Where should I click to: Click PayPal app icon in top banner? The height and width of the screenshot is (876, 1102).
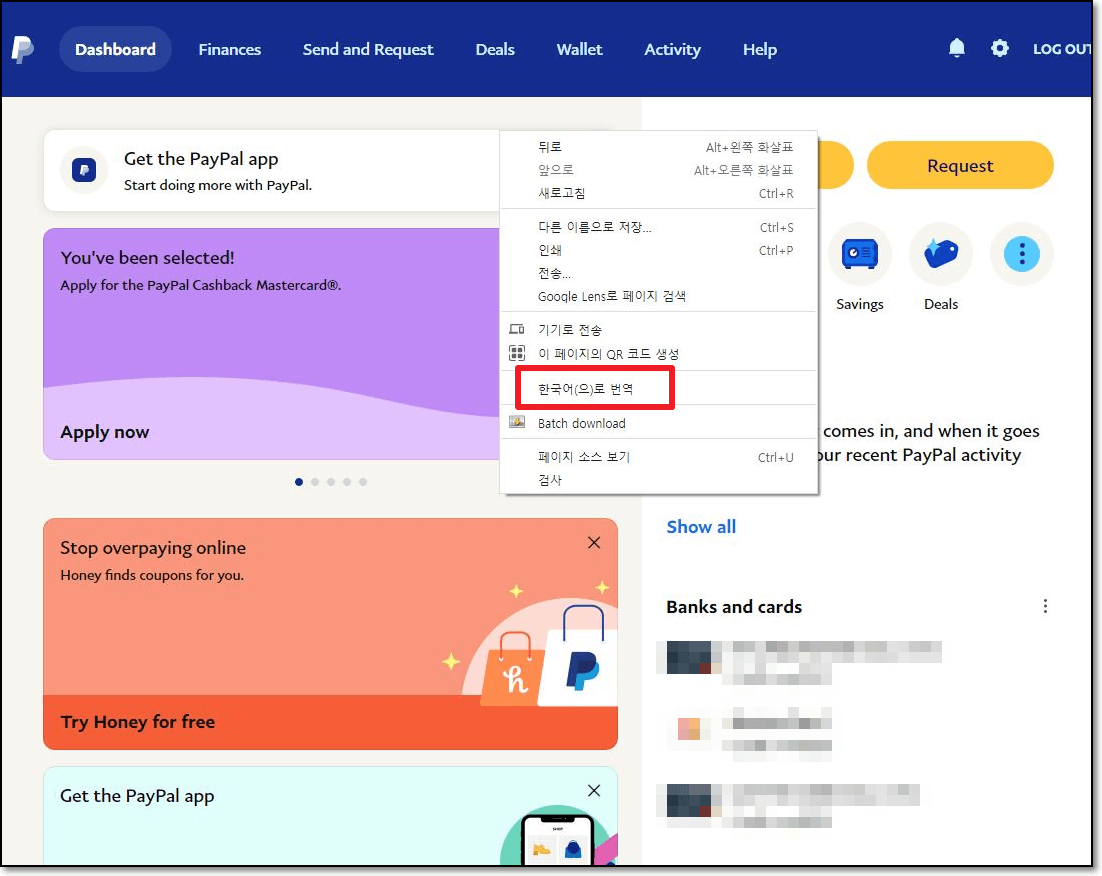[x=84, y=170]
